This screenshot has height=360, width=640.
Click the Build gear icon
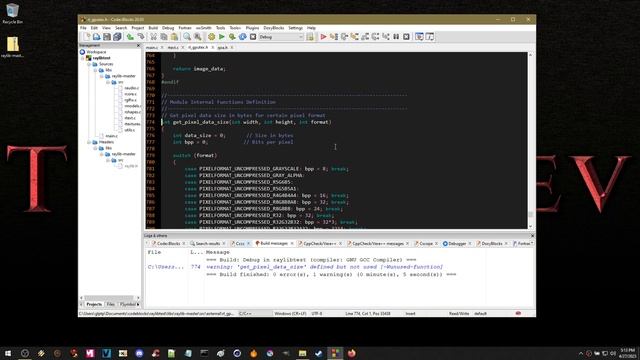click(211, 37)
